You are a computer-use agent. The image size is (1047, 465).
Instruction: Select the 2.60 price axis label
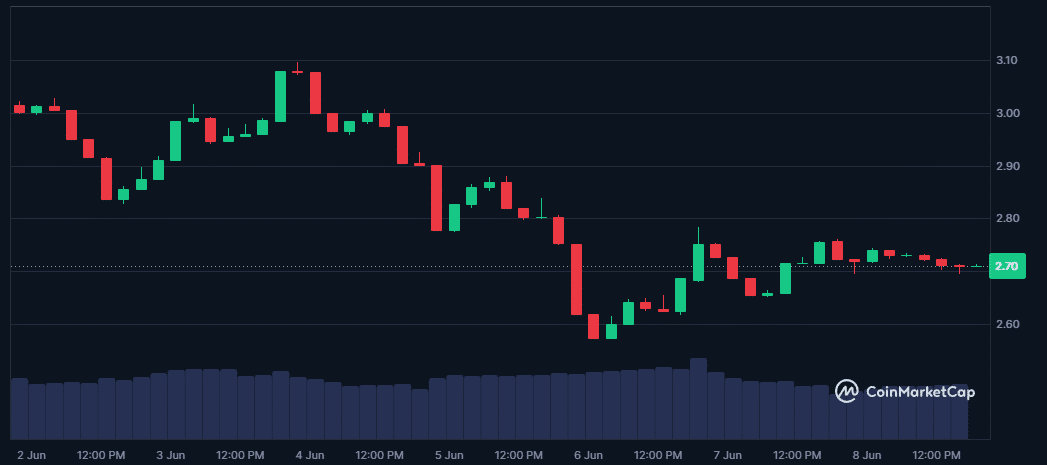click(1007, 324)
